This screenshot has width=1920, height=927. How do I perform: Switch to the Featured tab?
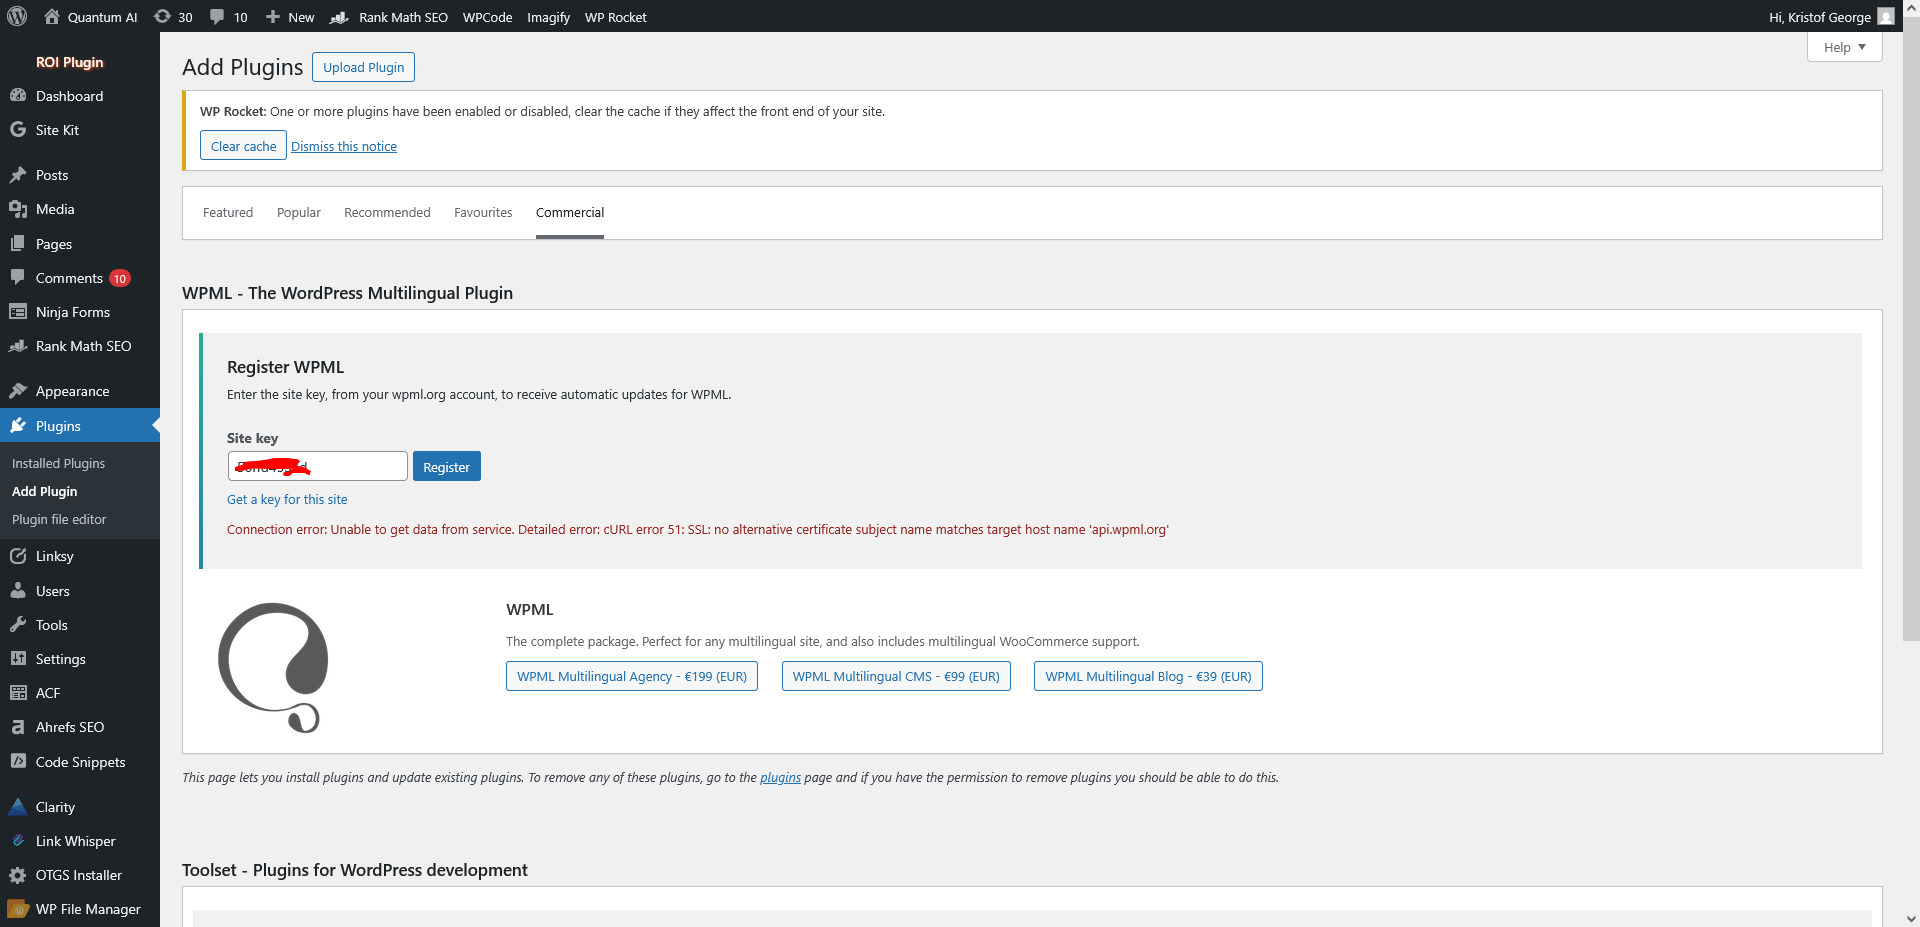coord(228,212)
